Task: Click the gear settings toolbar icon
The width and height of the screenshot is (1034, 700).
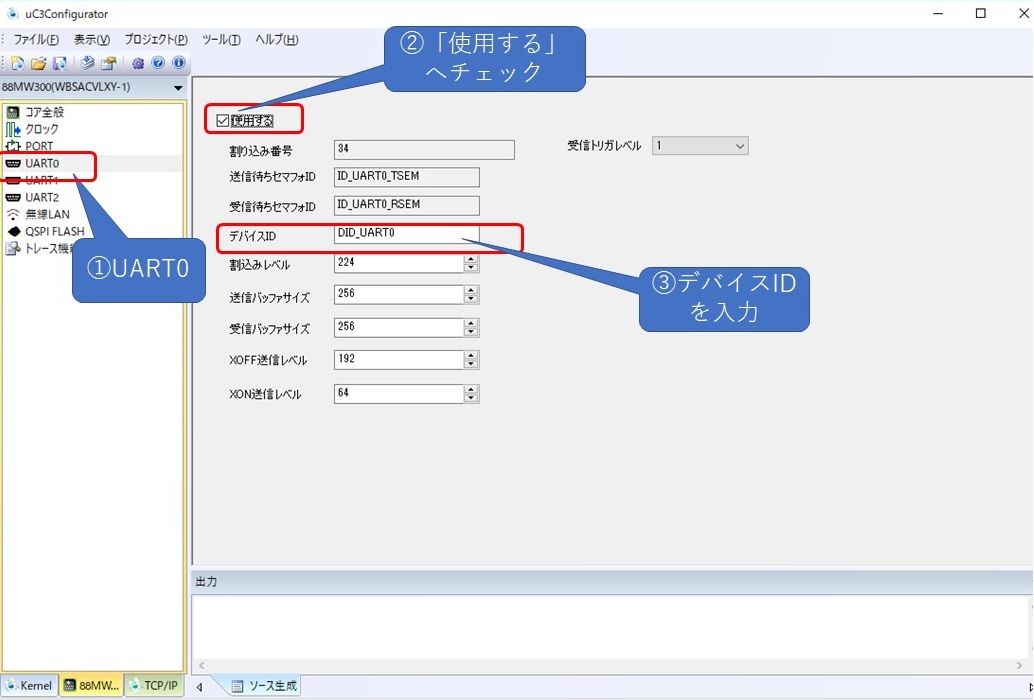Action: click(138, 63)
